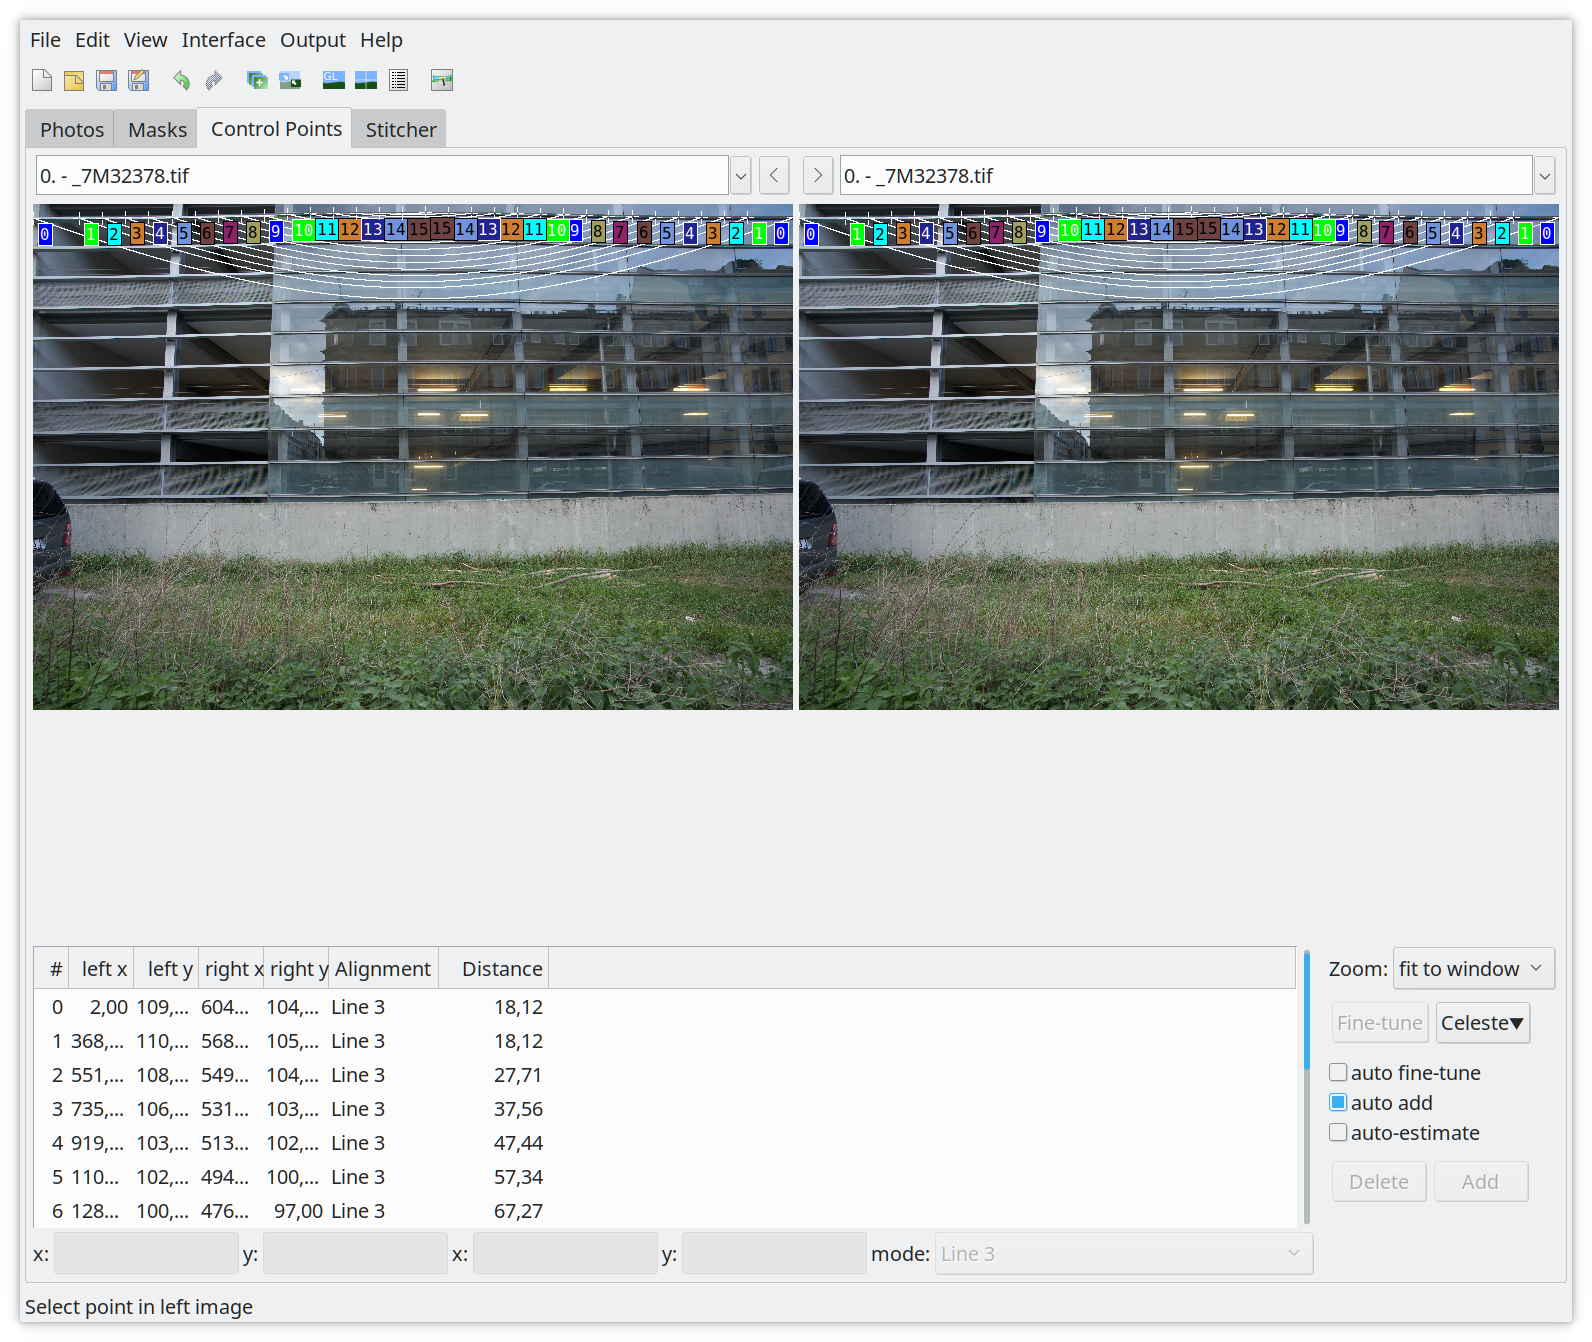
Task: Click the Redo arrow icon
Action: click(213, 80)
